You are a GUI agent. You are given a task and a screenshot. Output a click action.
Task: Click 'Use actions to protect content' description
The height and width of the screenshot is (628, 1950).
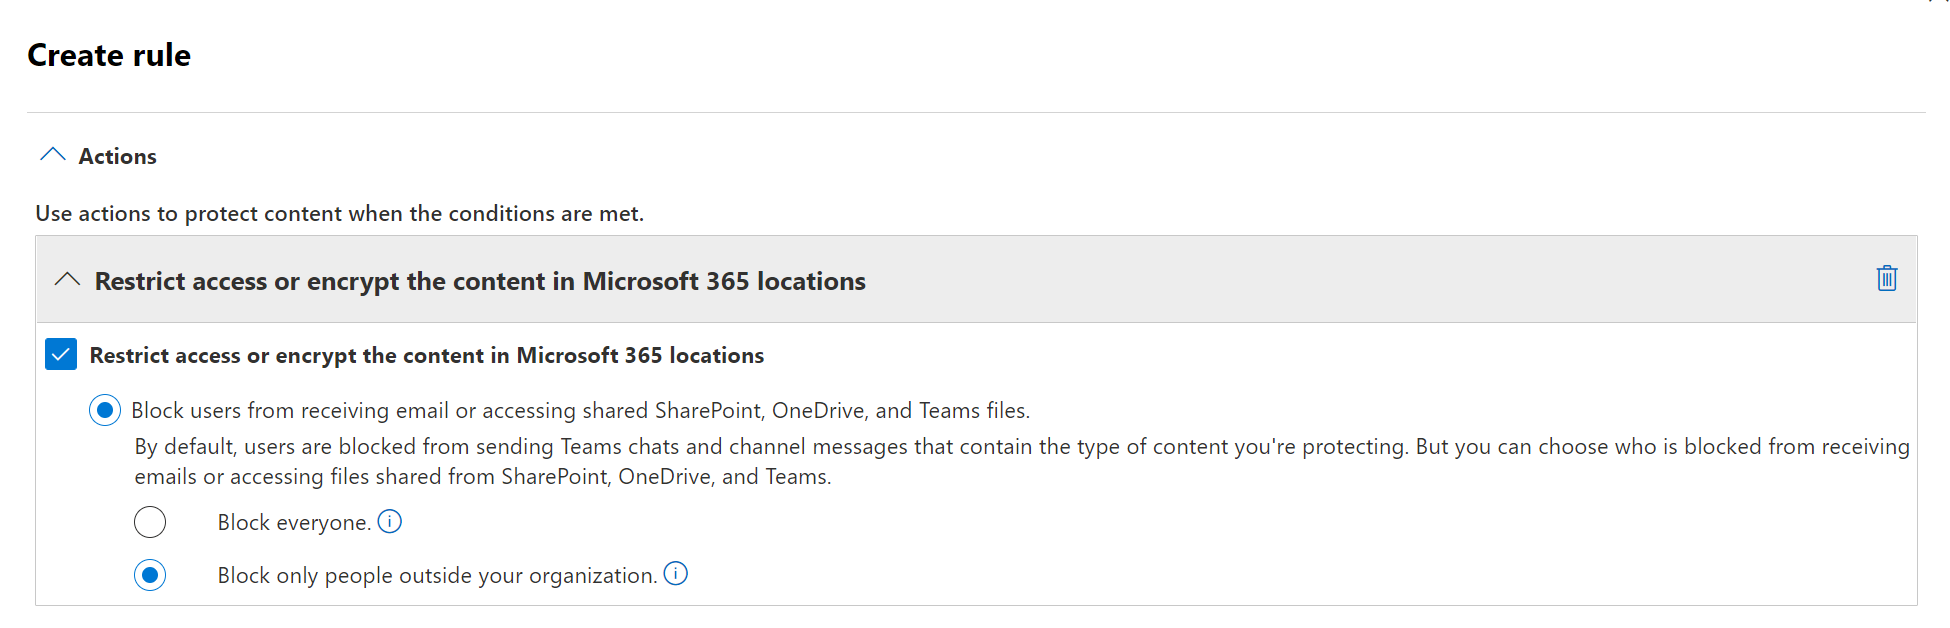tap(339, 214)
